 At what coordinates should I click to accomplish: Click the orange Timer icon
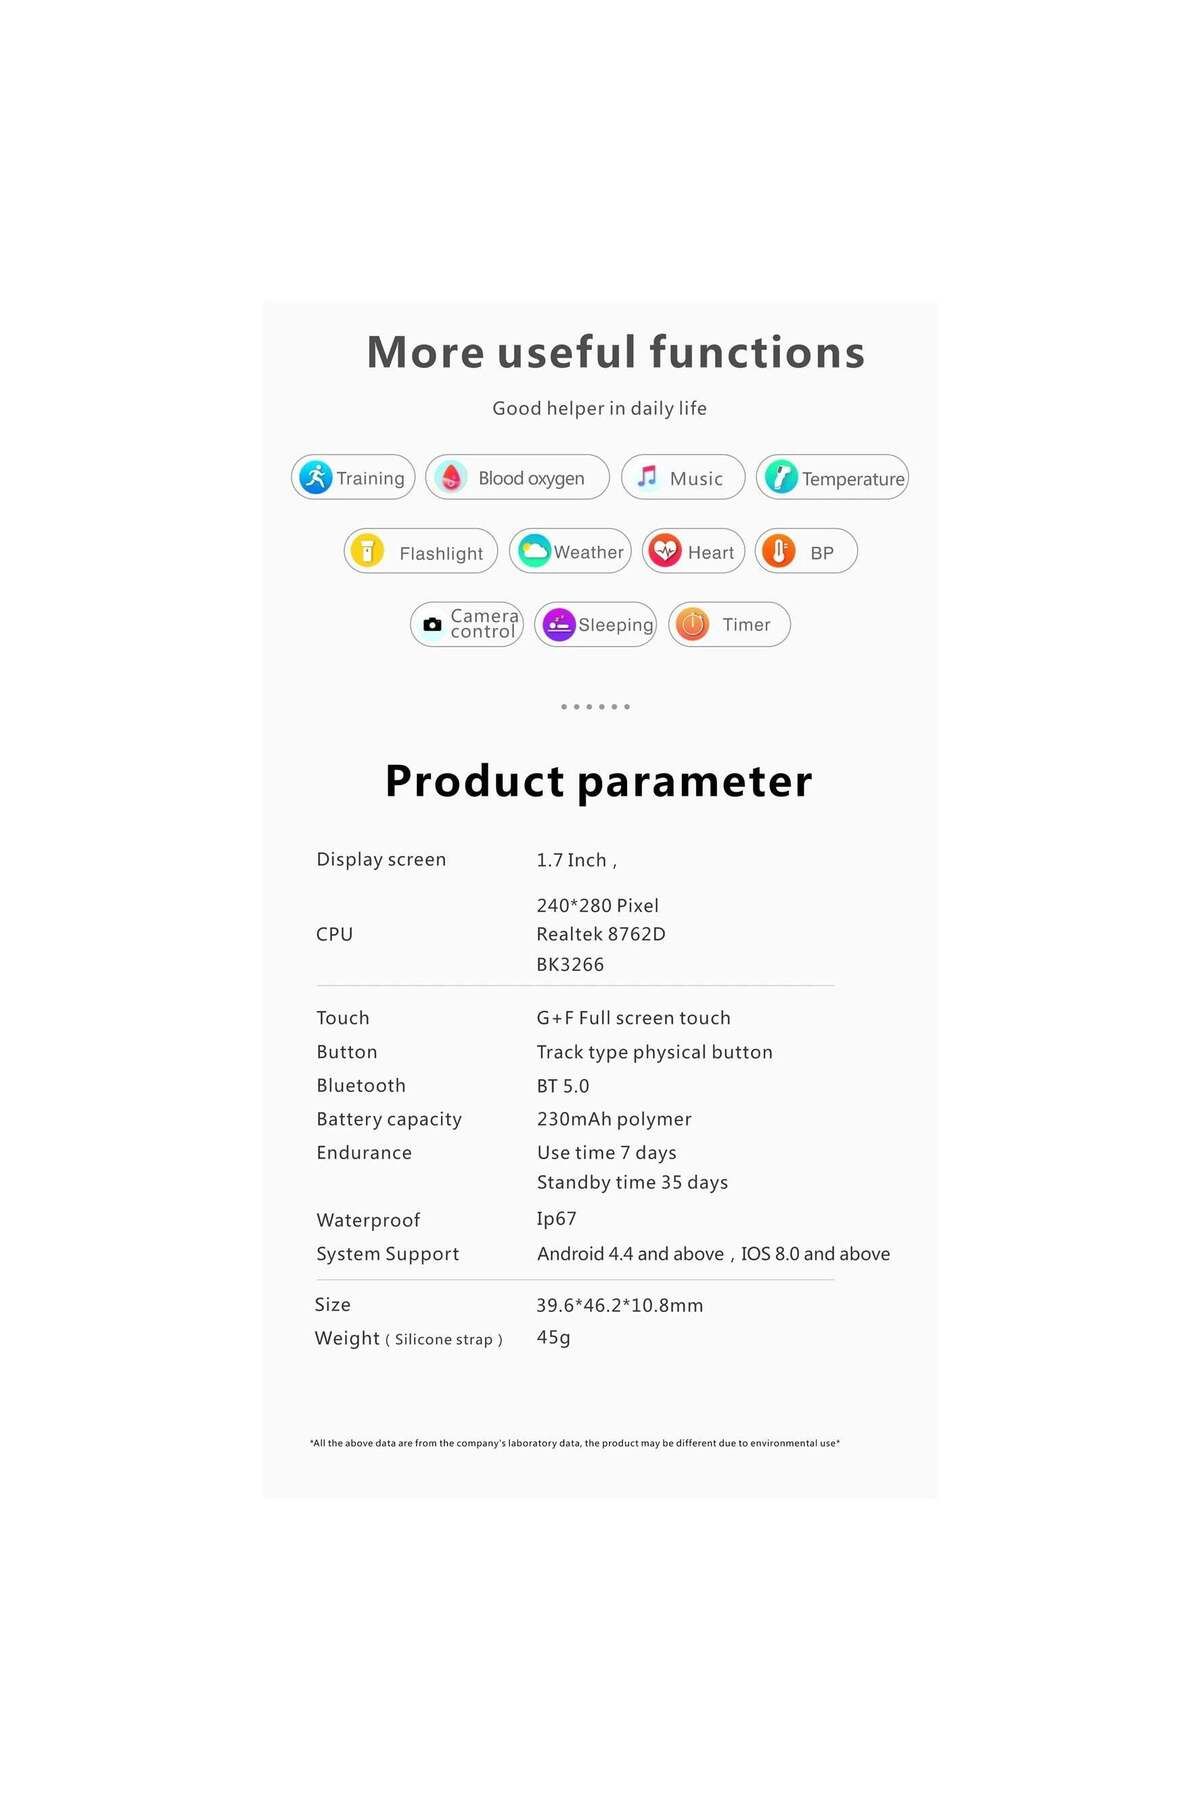[x=692, y=624]
